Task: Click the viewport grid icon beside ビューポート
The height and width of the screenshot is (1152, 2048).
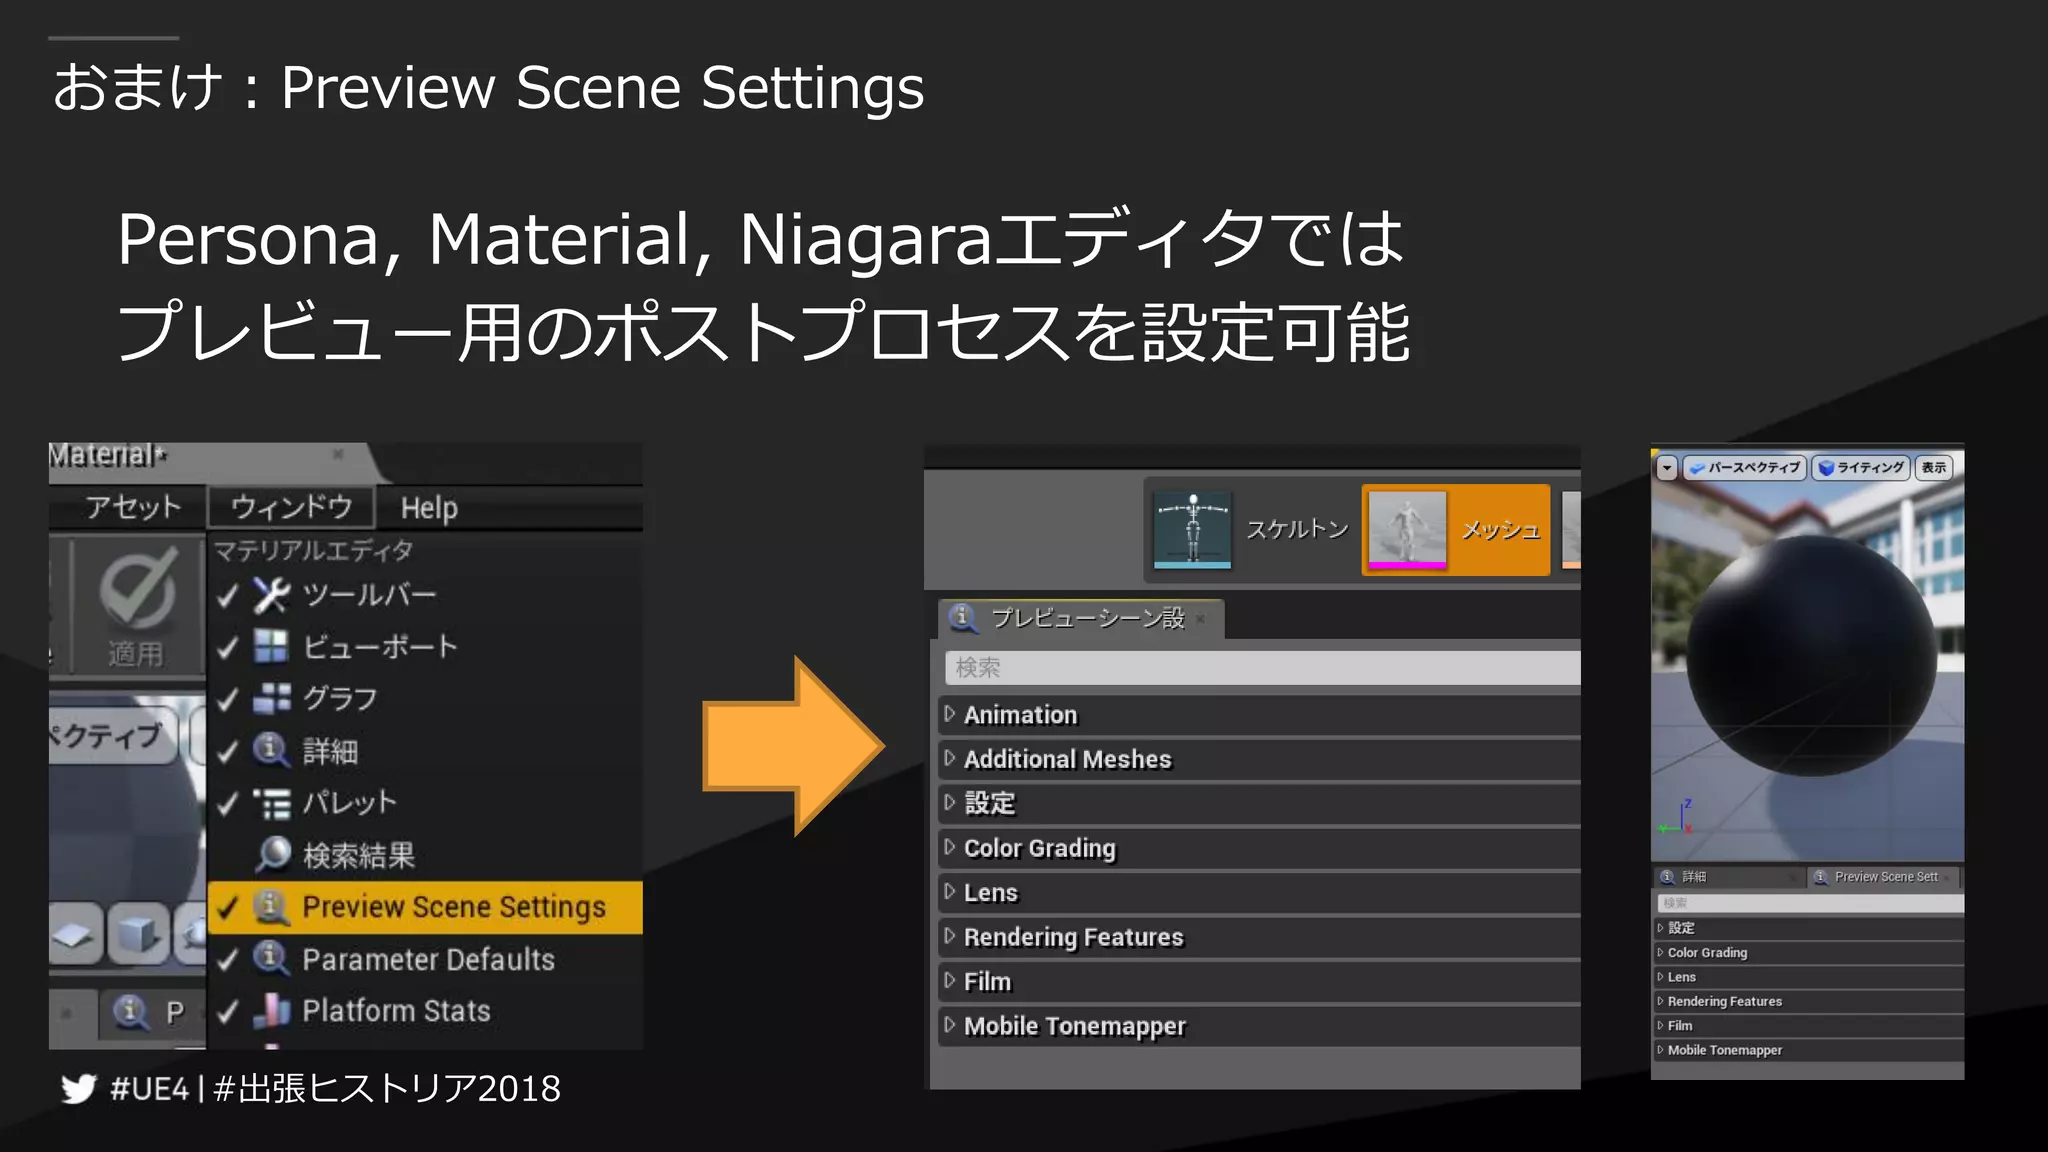Action: (x=271, y=647)
